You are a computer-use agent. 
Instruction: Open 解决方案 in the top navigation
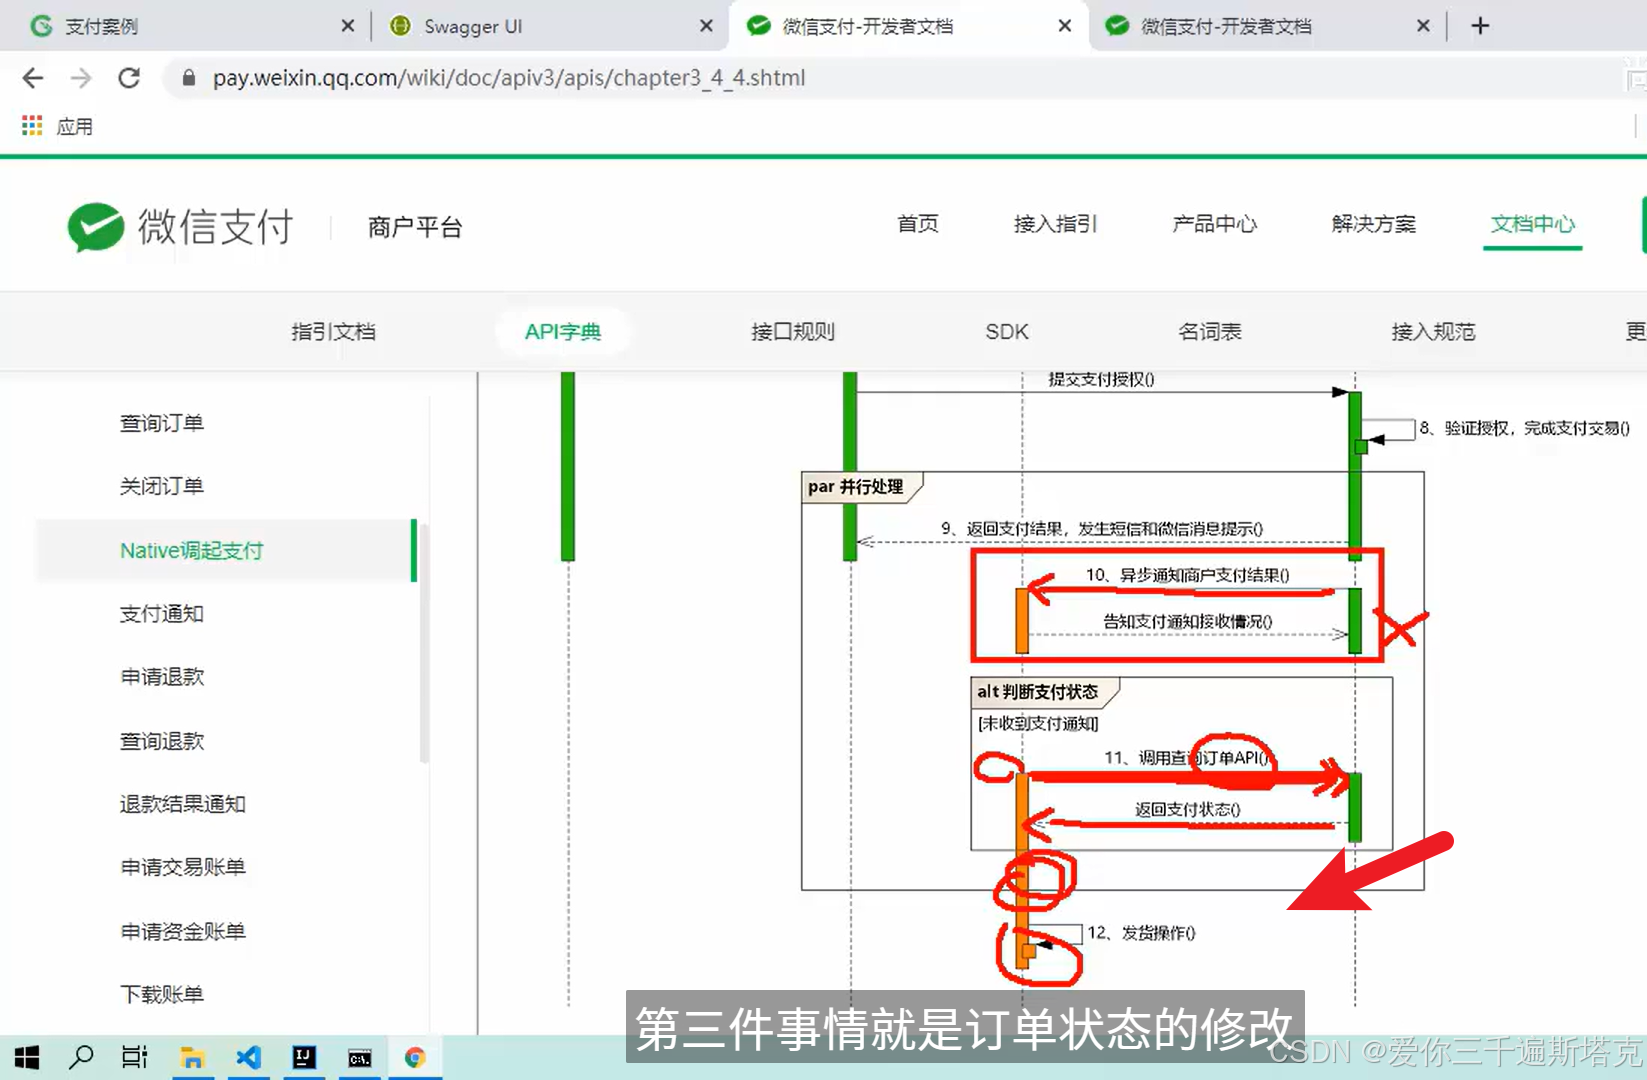coord(1373,224)
